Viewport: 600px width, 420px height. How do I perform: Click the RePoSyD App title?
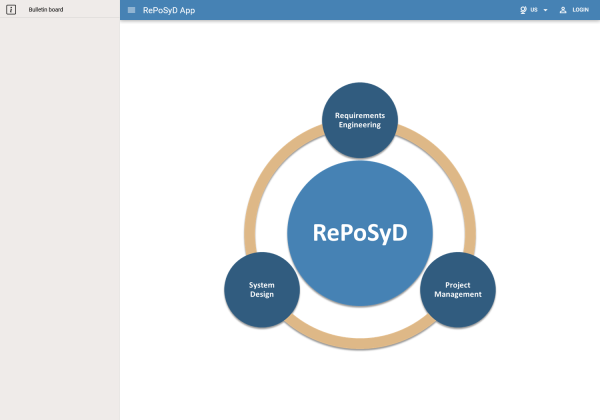(x=169, y=10)
